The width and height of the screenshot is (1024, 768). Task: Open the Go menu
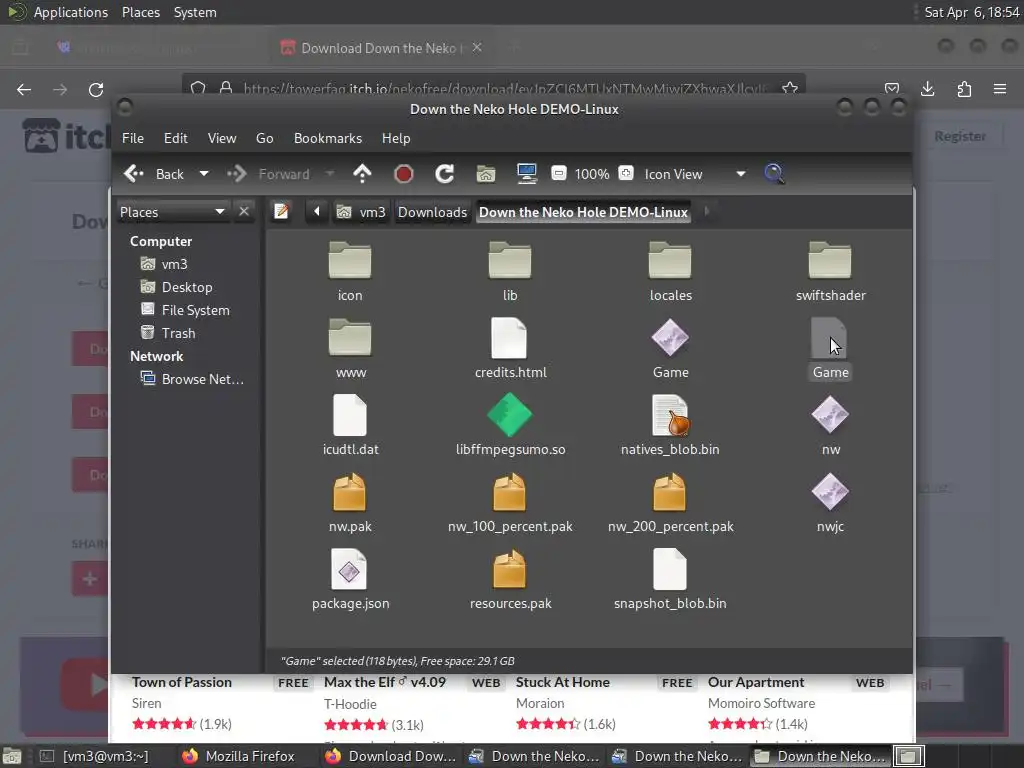(x=264, y=138)
